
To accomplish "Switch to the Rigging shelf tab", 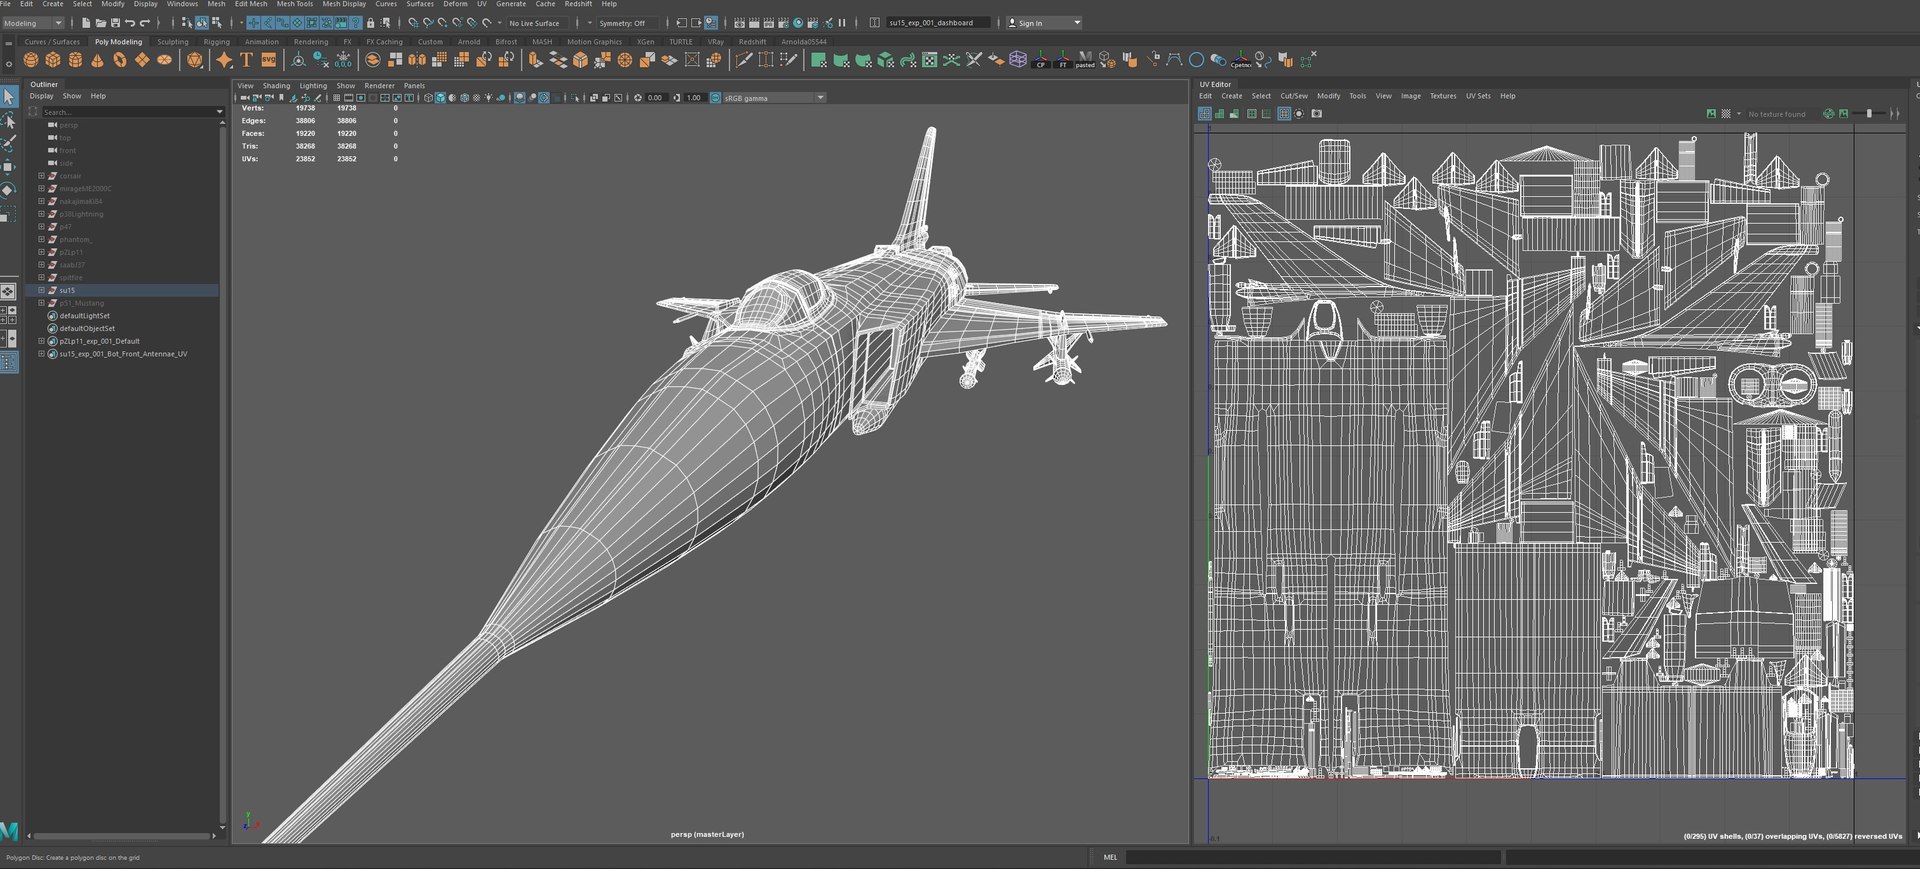I will (216, 42).
